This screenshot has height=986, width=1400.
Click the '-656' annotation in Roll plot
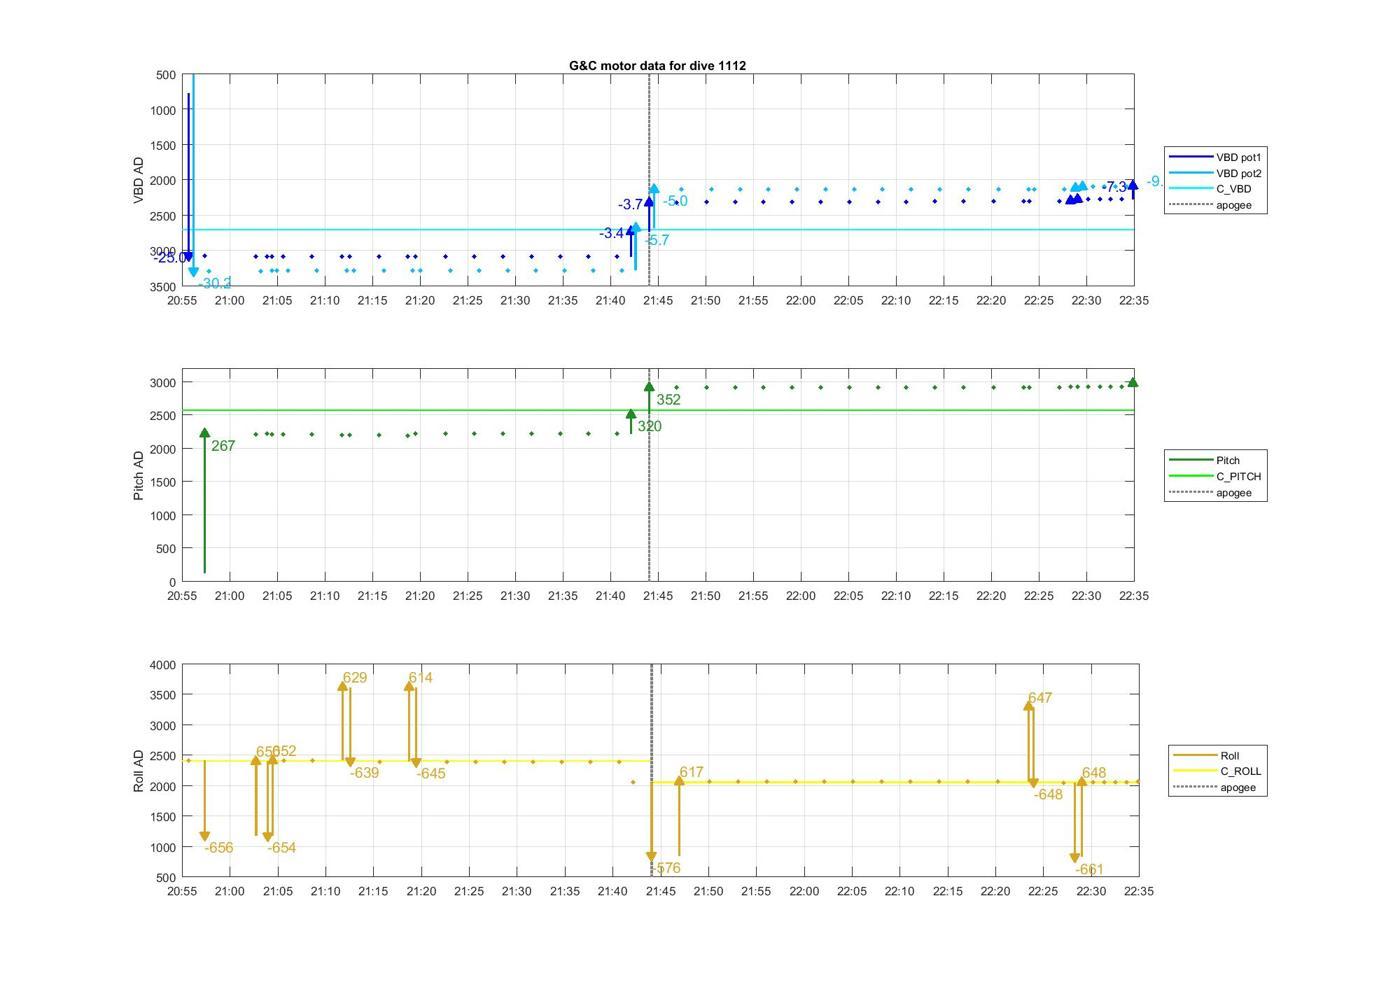coord(219,848)
